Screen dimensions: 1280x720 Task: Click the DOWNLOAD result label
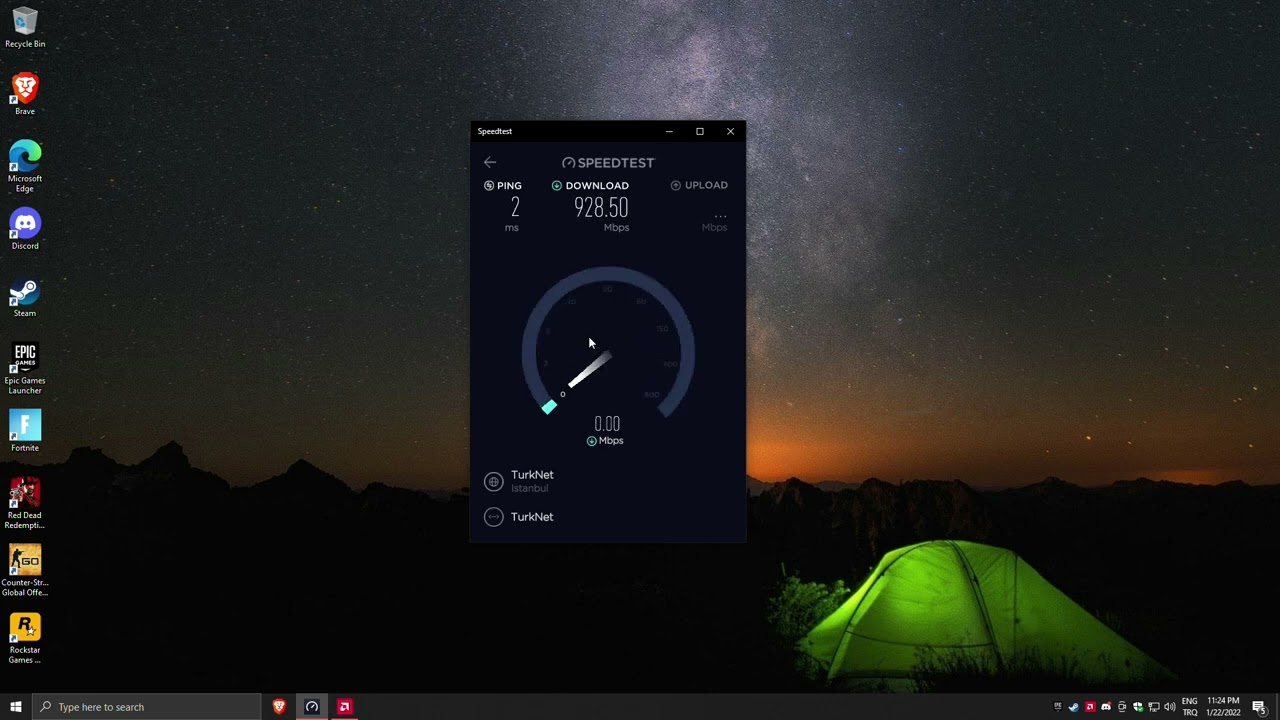tap(597, 185)
